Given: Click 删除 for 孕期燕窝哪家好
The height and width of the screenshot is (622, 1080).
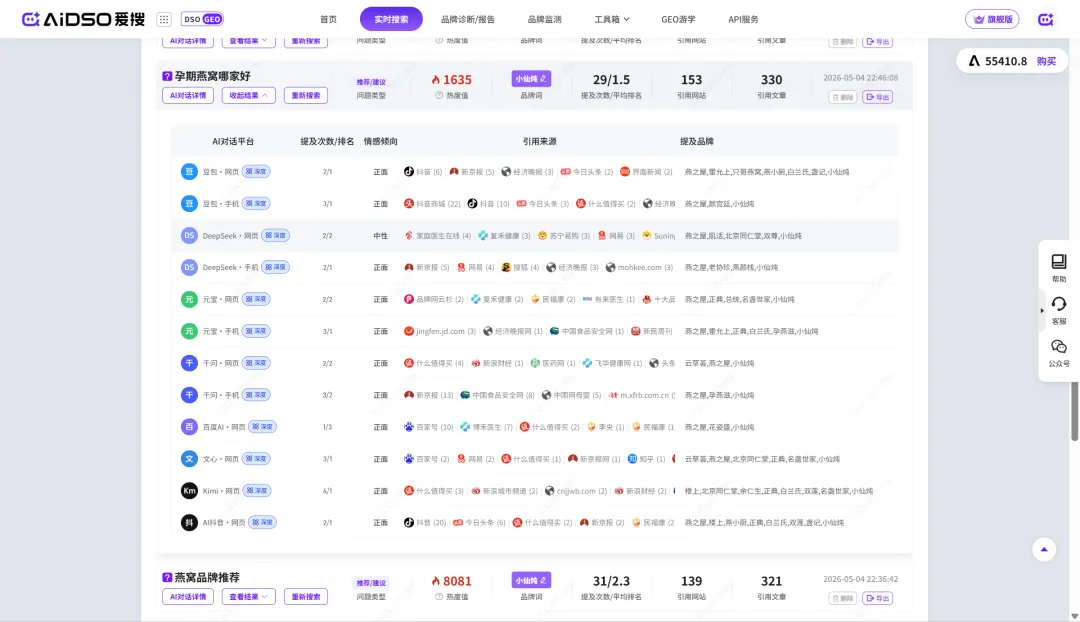Looking at the screenshot, I should (x=842, y=97).
